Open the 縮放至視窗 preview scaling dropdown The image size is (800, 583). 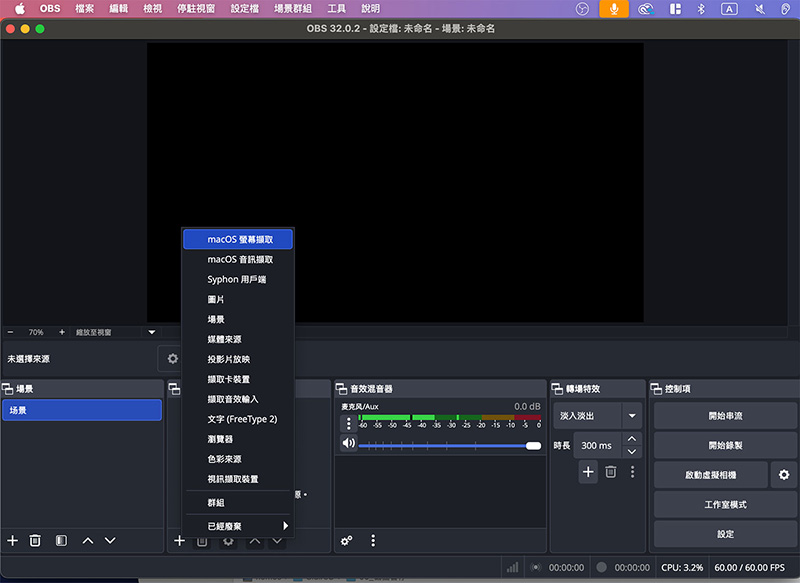pyautogui.click(x=152, y=332)
